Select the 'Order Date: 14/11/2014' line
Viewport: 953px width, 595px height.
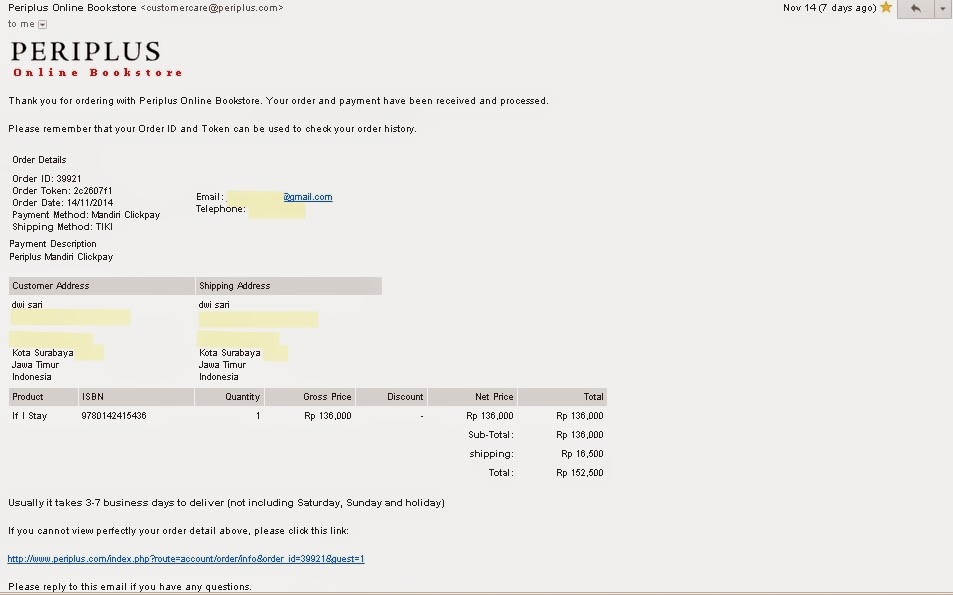63,203
